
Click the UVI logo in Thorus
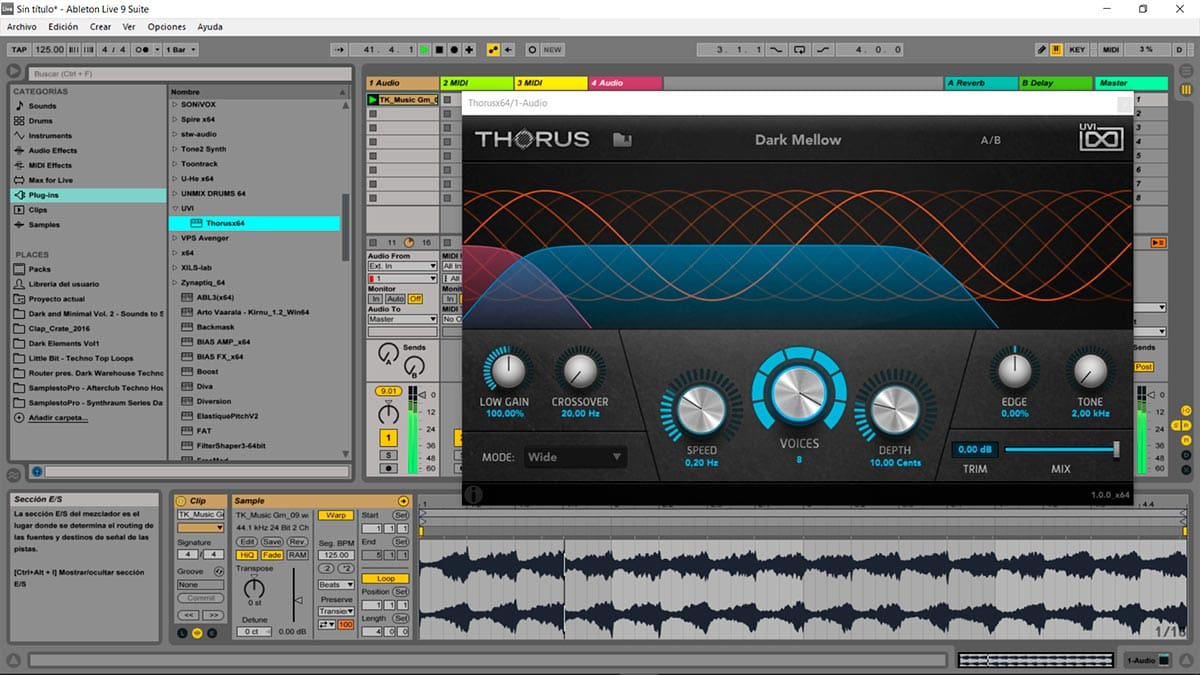tap(1100, 137)
